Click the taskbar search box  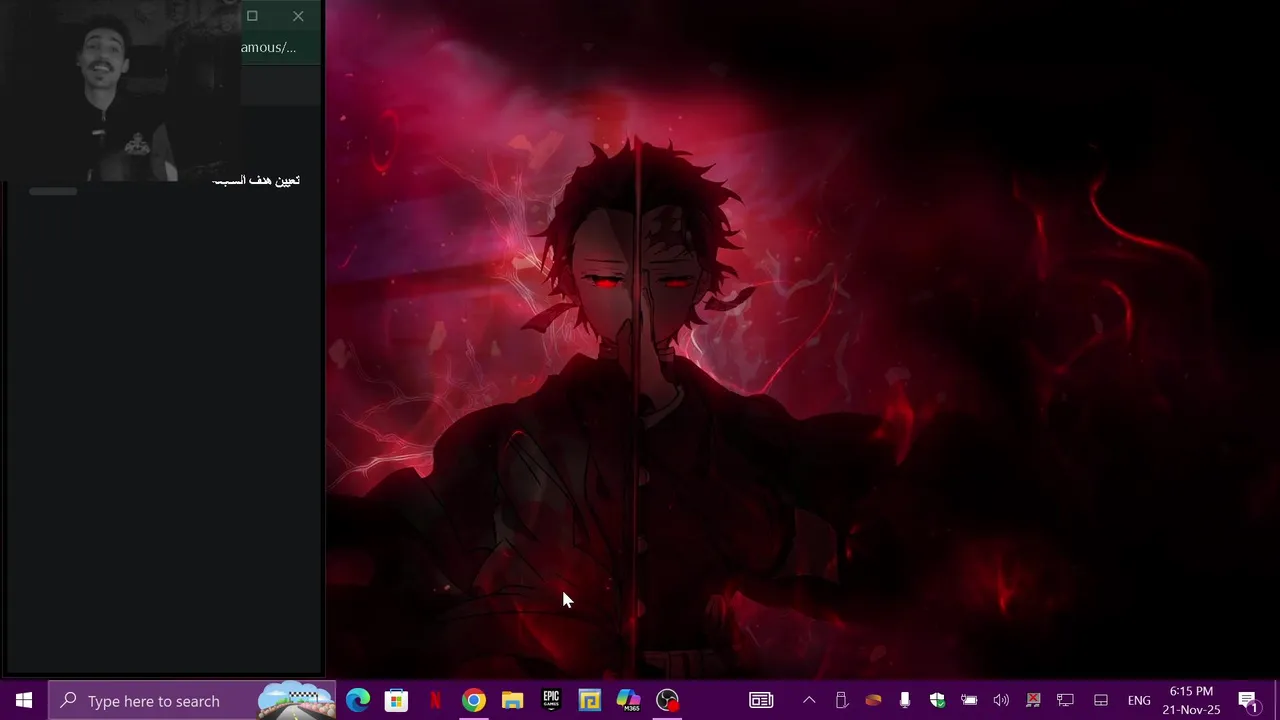click(x=192, y=701)
